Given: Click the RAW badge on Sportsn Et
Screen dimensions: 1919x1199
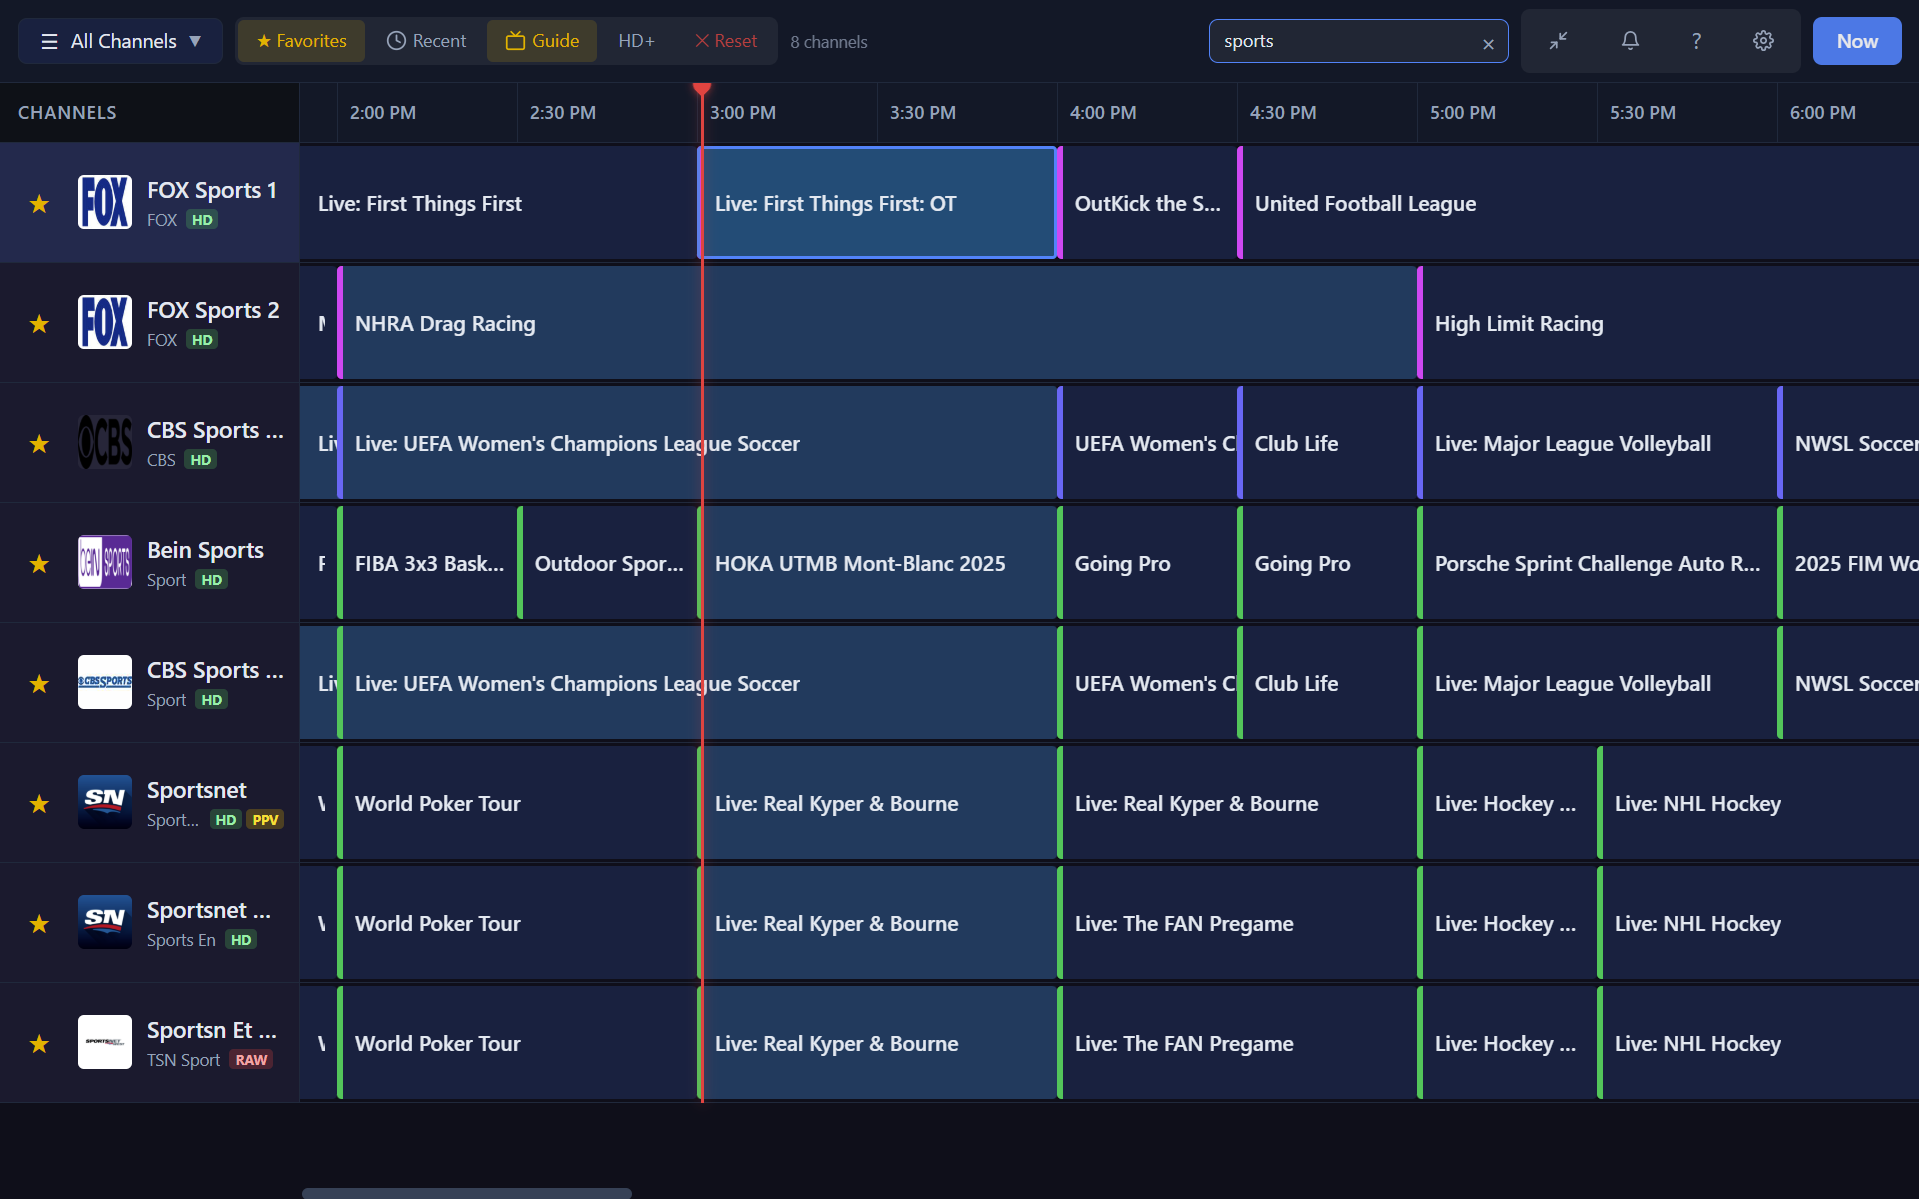Looking at the screenshot, I should tap(251, 1060).
